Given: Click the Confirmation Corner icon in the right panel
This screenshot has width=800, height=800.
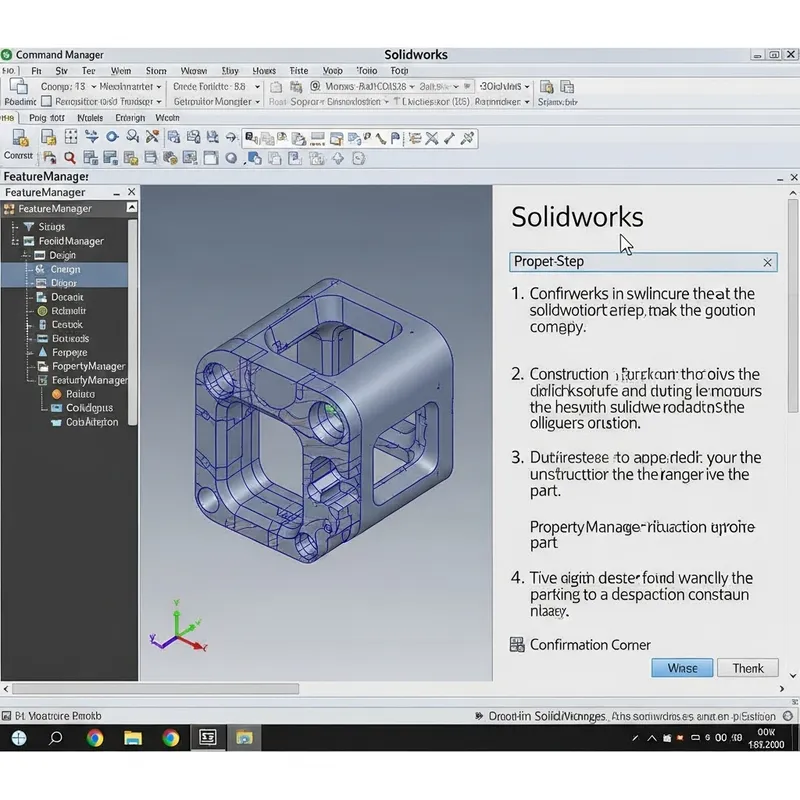Looking at the screenshot, I should coord(517,645).
